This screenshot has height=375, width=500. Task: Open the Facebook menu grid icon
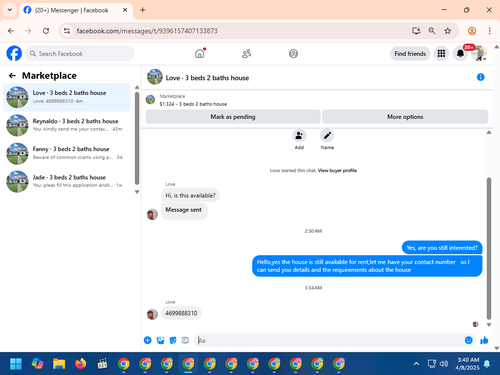click(441, 53)
